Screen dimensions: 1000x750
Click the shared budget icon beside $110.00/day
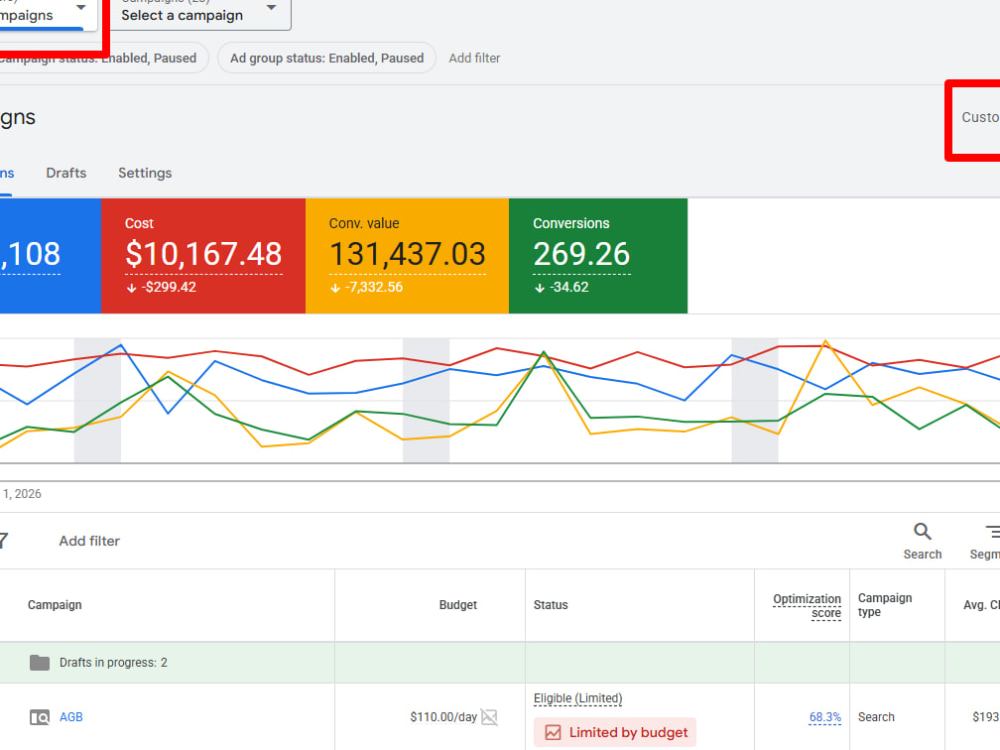click(x=489, y=717)
